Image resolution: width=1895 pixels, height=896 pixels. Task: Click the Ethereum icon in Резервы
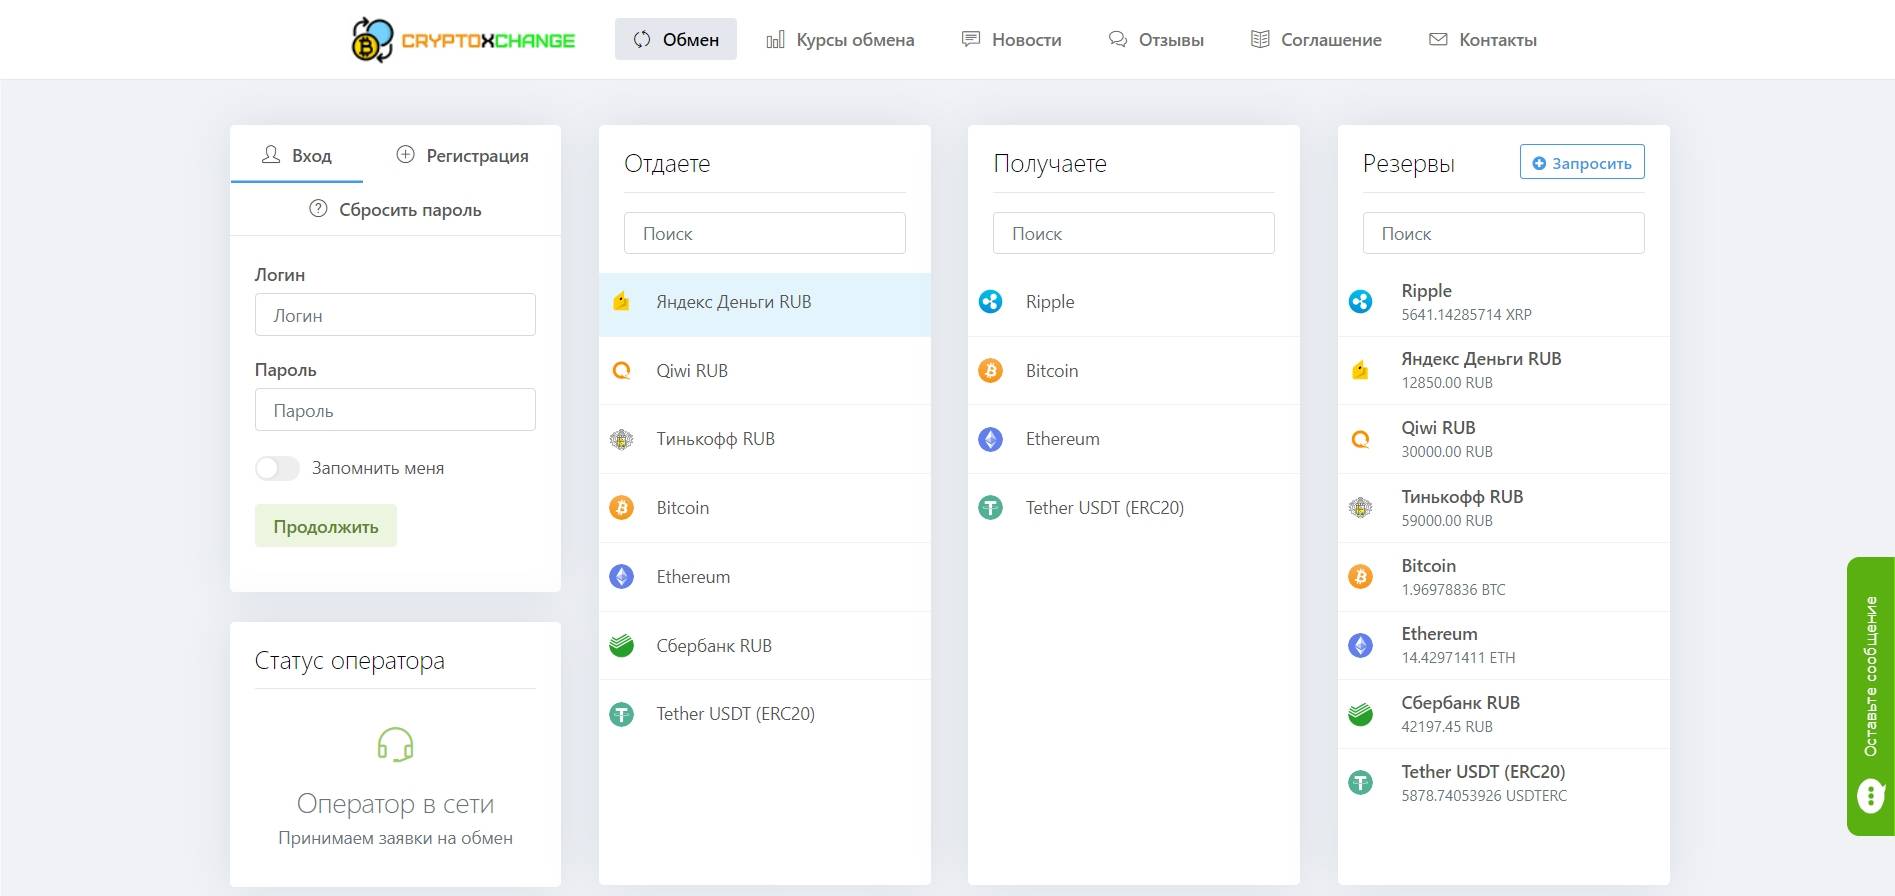click(x=1360, y=646)
